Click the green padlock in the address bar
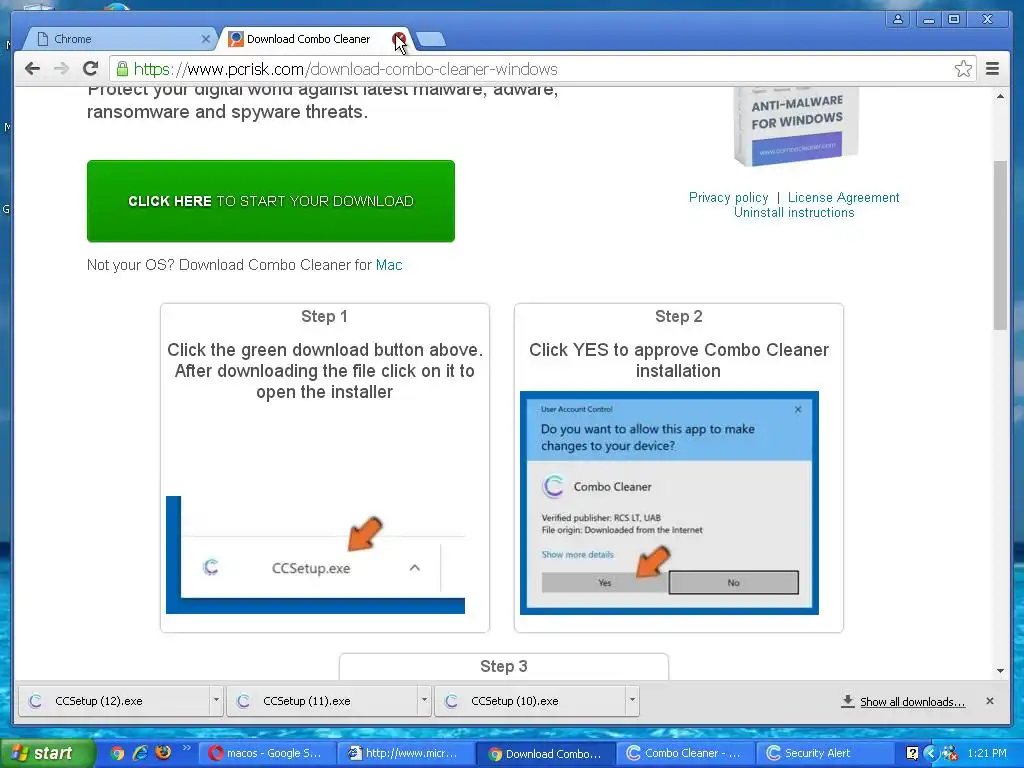The image size is (1024, 768). click(x=122, y=69)
